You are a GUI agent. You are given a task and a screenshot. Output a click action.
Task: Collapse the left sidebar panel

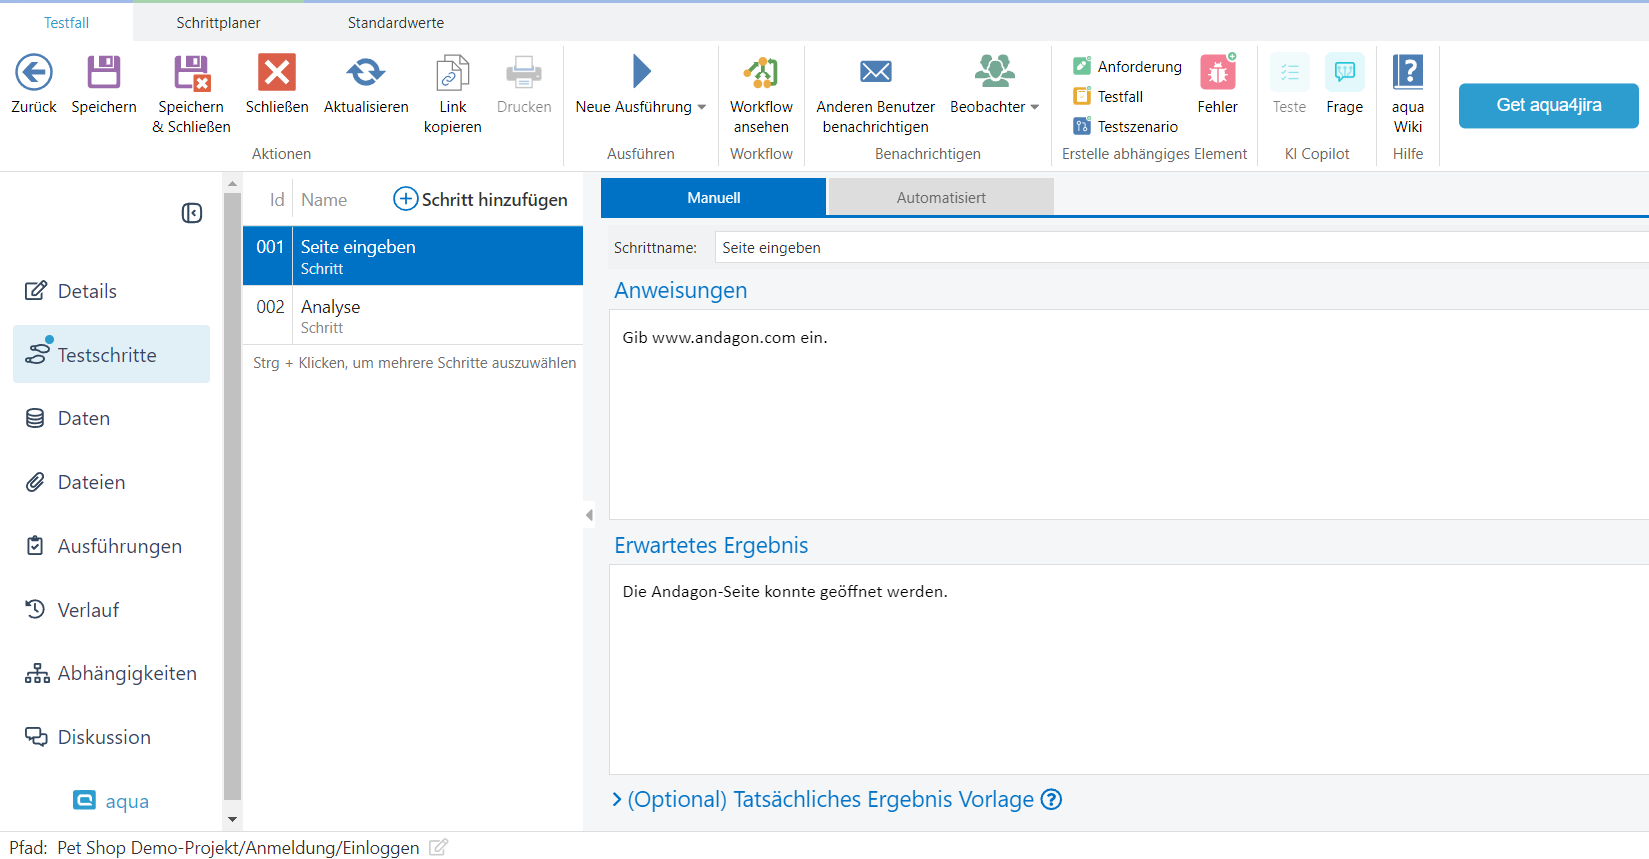click(192, 213)
